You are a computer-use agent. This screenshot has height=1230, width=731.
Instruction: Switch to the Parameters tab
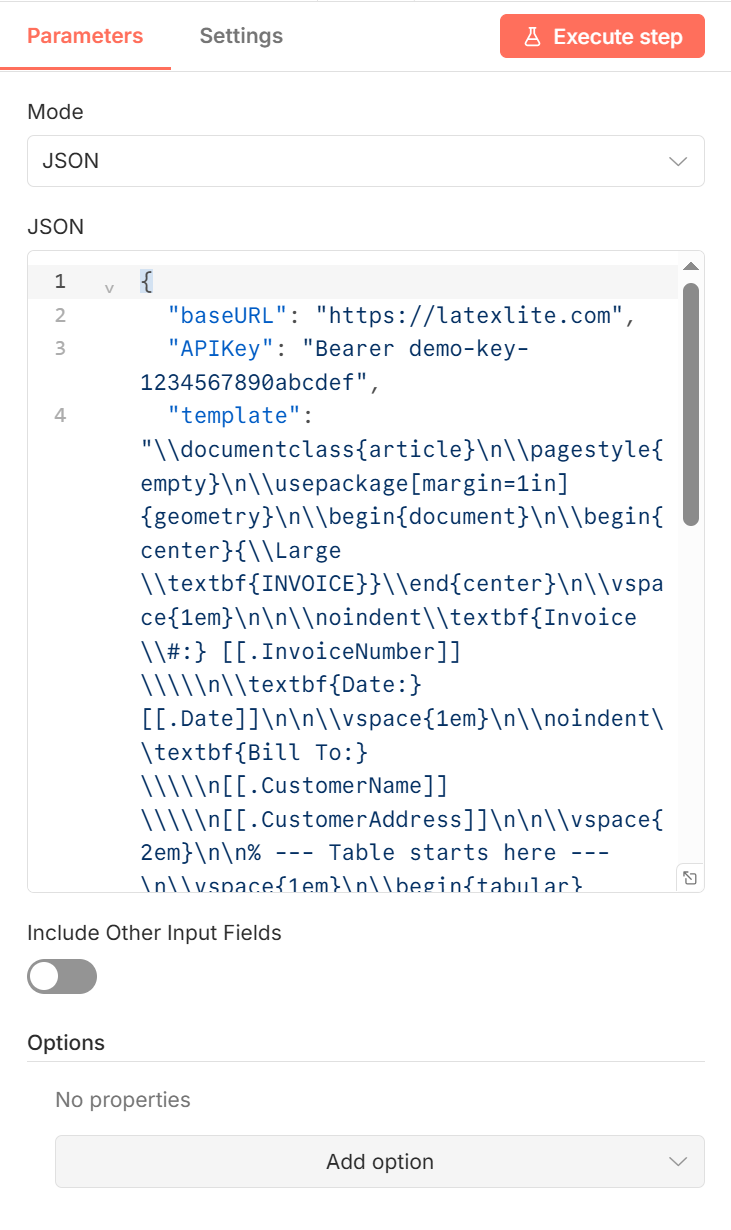85,36
